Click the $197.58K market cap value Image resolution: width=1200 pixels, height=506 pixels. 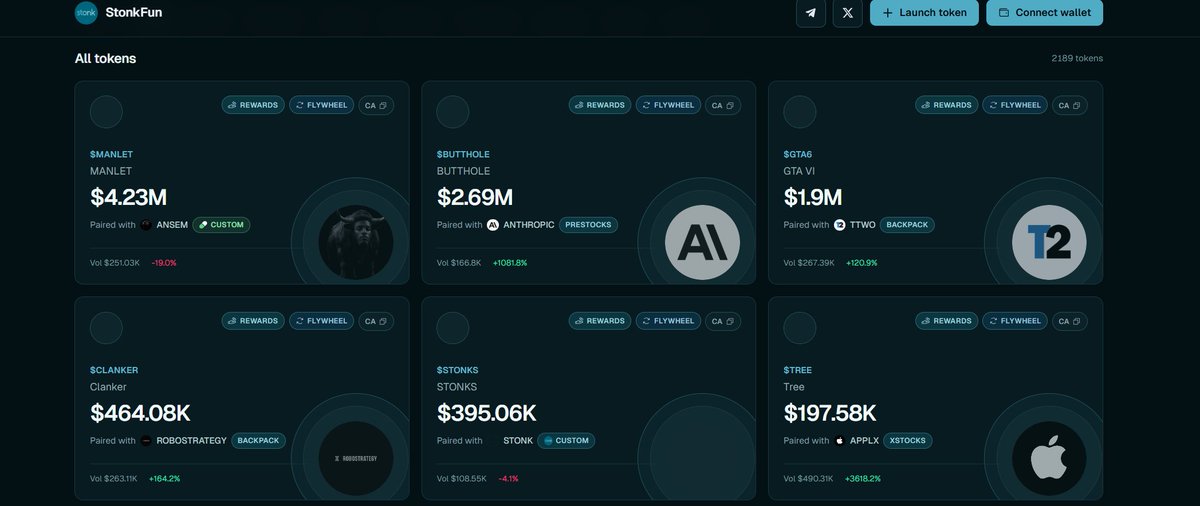(831, 412)
